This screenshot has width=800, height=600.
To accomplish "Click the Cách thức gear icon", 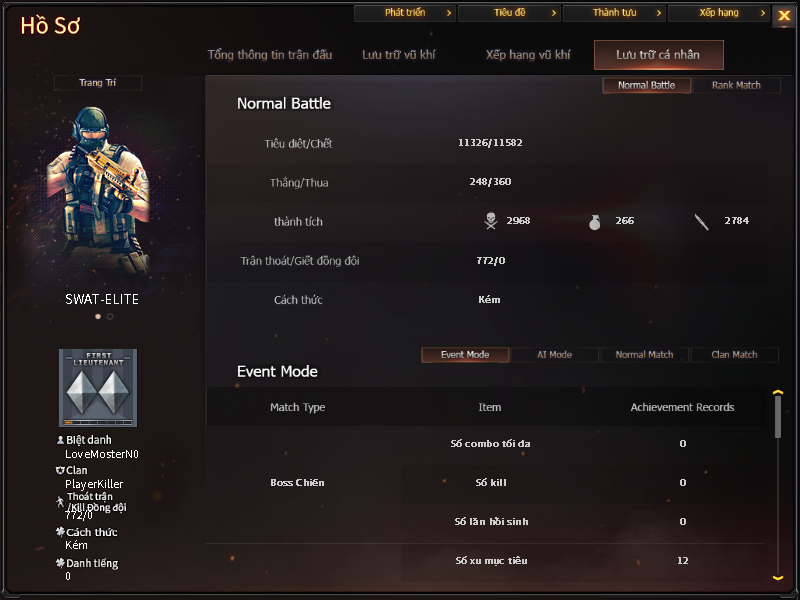I will tap(60, 532).
